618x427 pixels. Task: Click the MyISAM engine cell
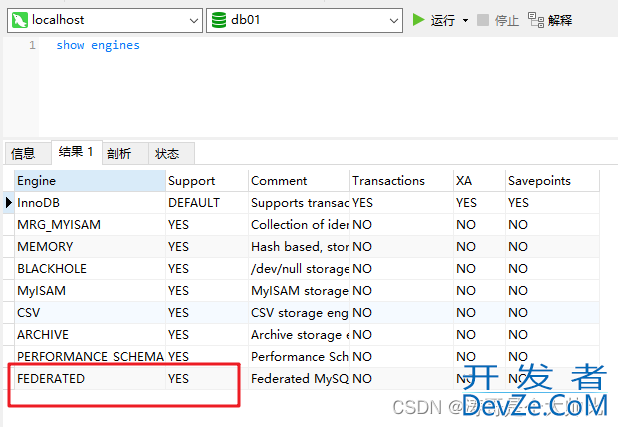point(90,291)
